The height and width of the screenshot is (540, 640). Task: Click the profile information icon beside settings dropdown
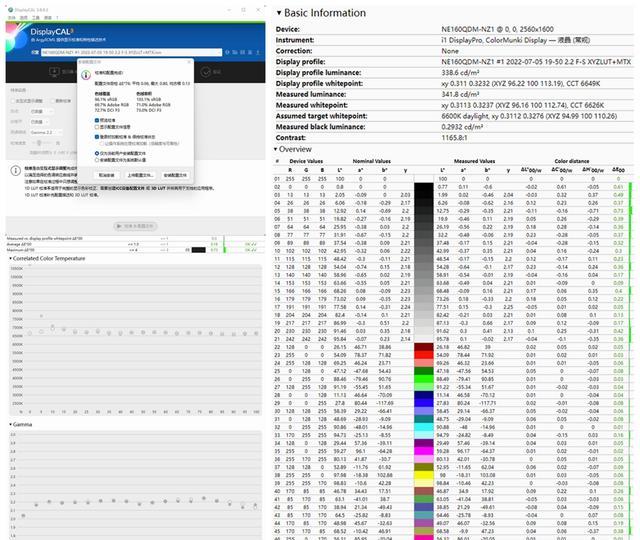coord(228,52)
